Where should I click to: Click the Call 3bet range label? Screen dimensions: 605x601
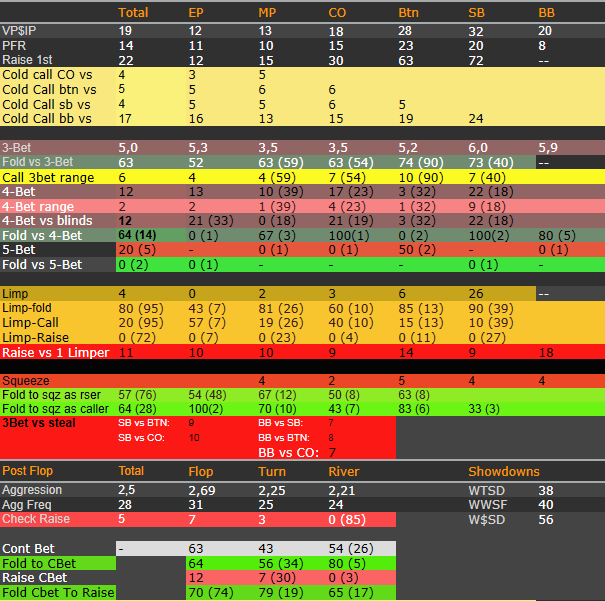[x=48, y=177]
